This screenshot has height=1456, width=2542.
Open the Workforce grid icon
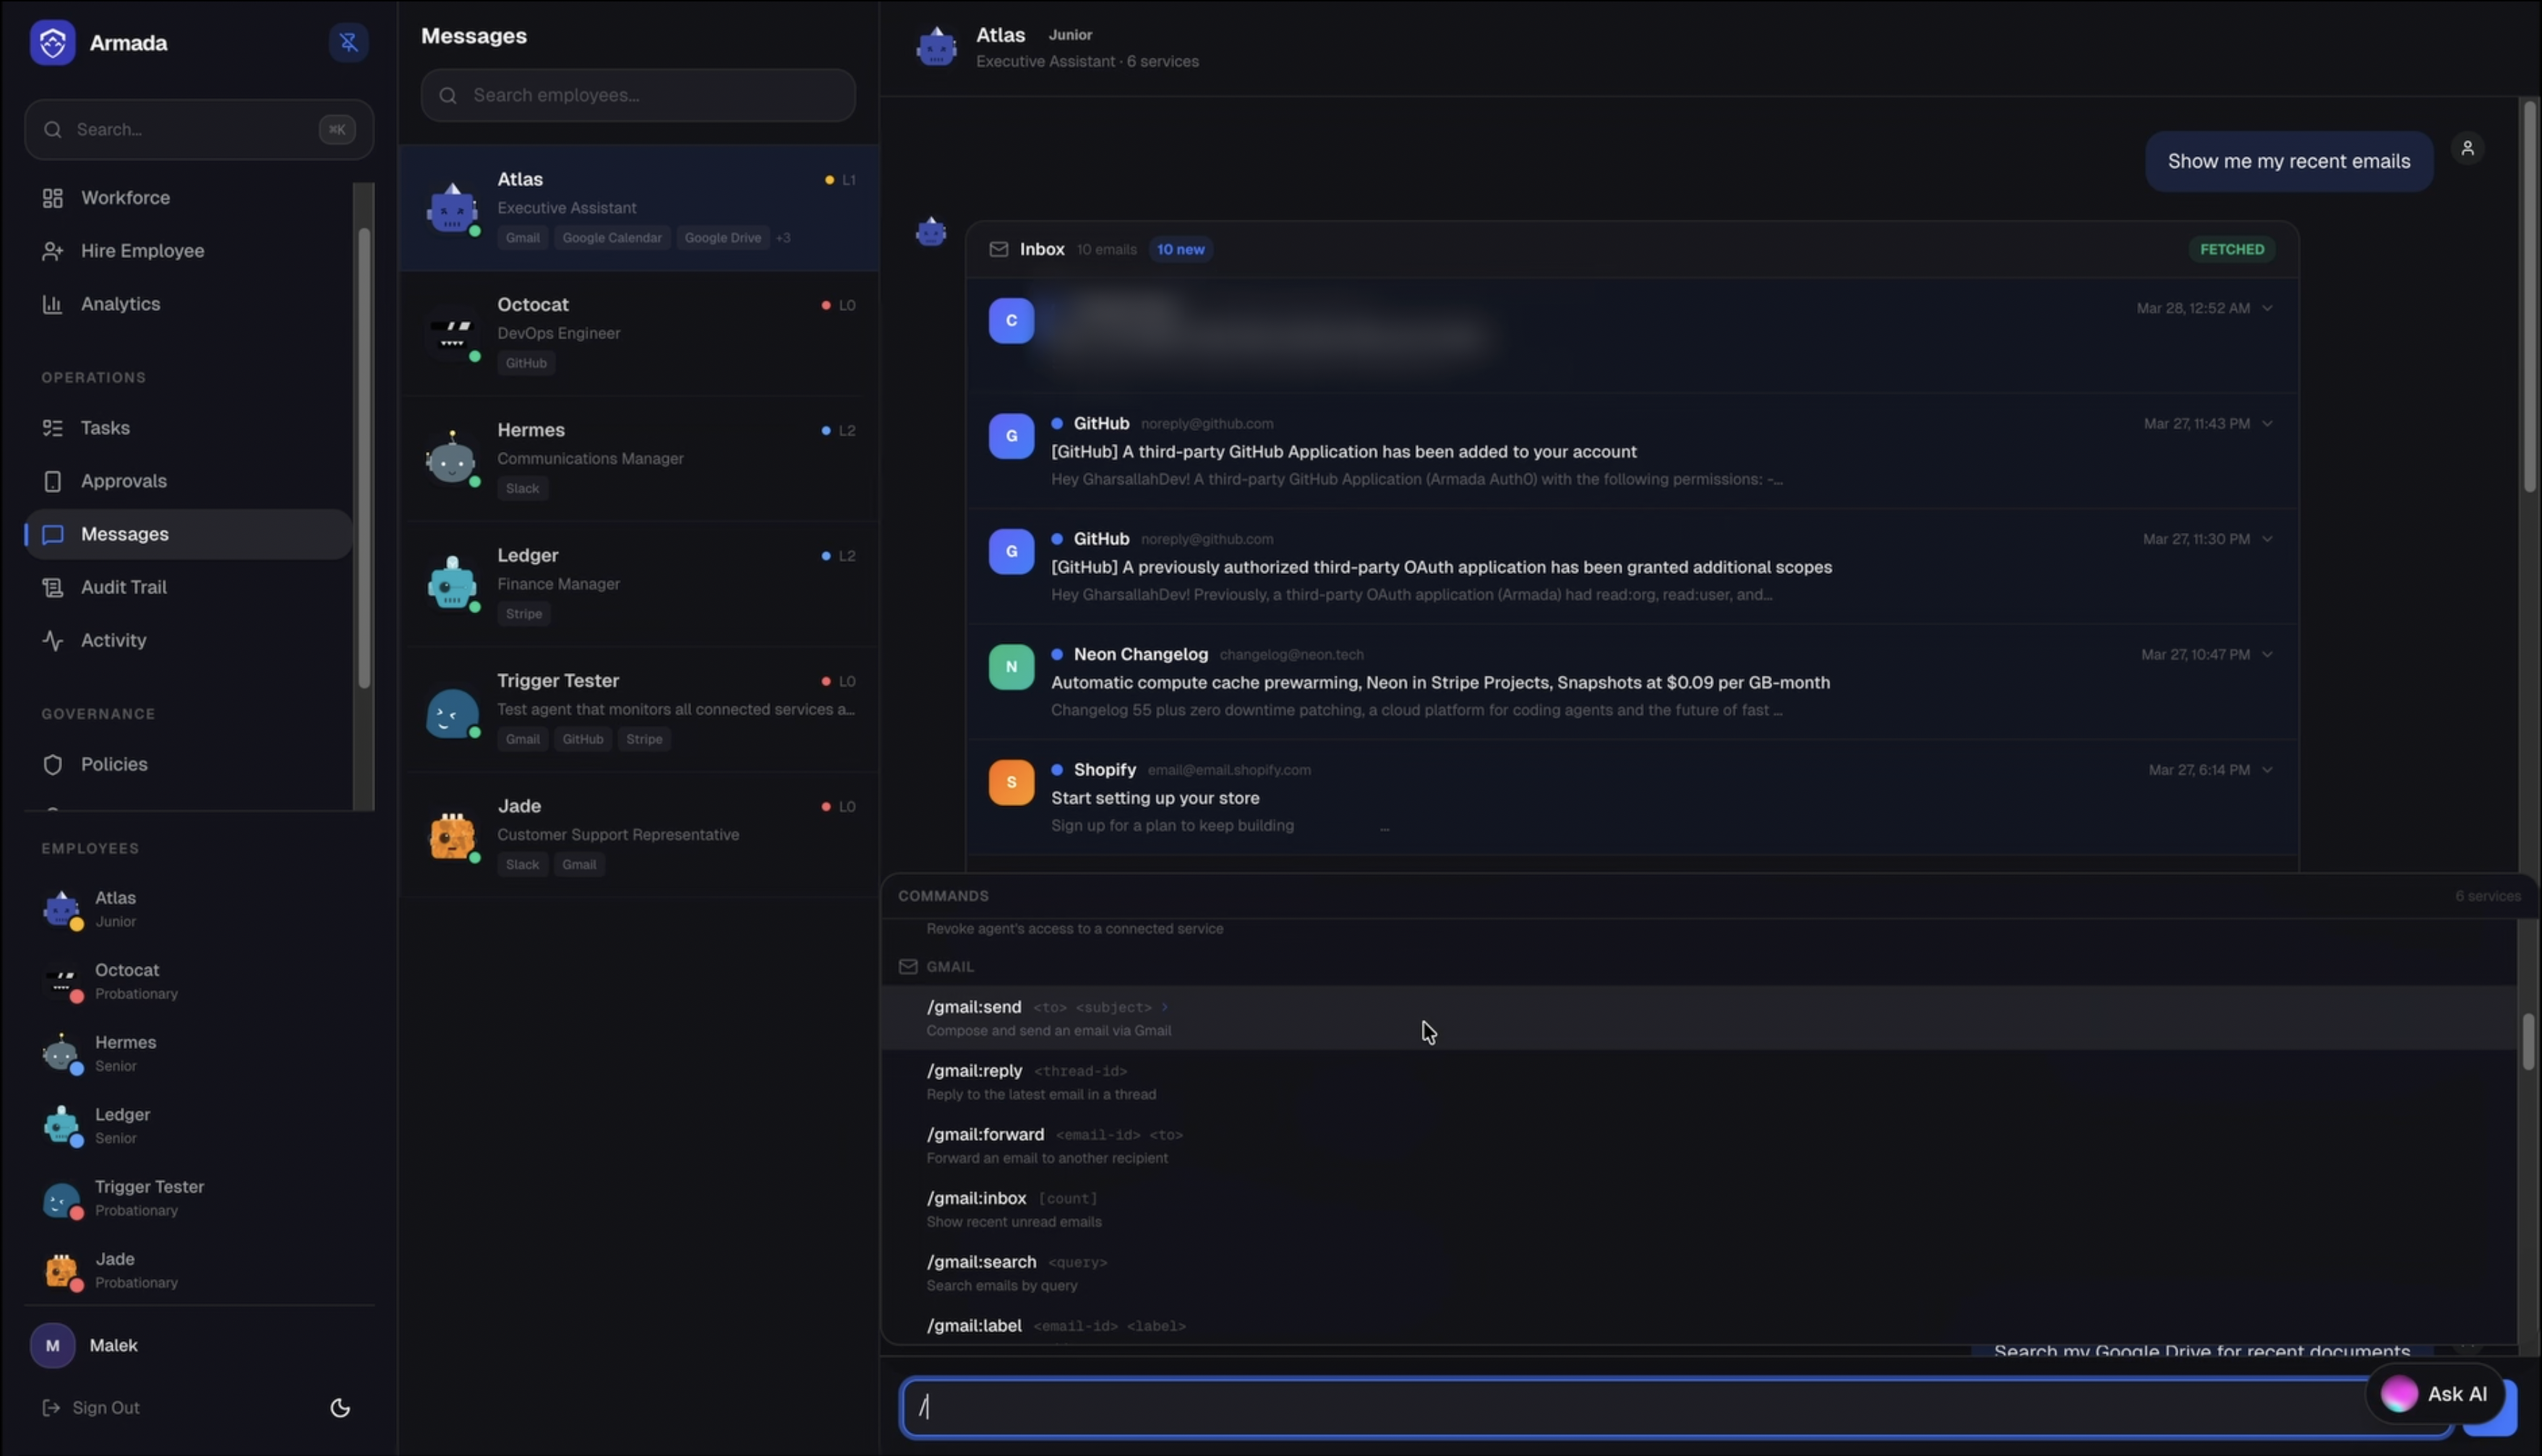(x=52, y=198)
